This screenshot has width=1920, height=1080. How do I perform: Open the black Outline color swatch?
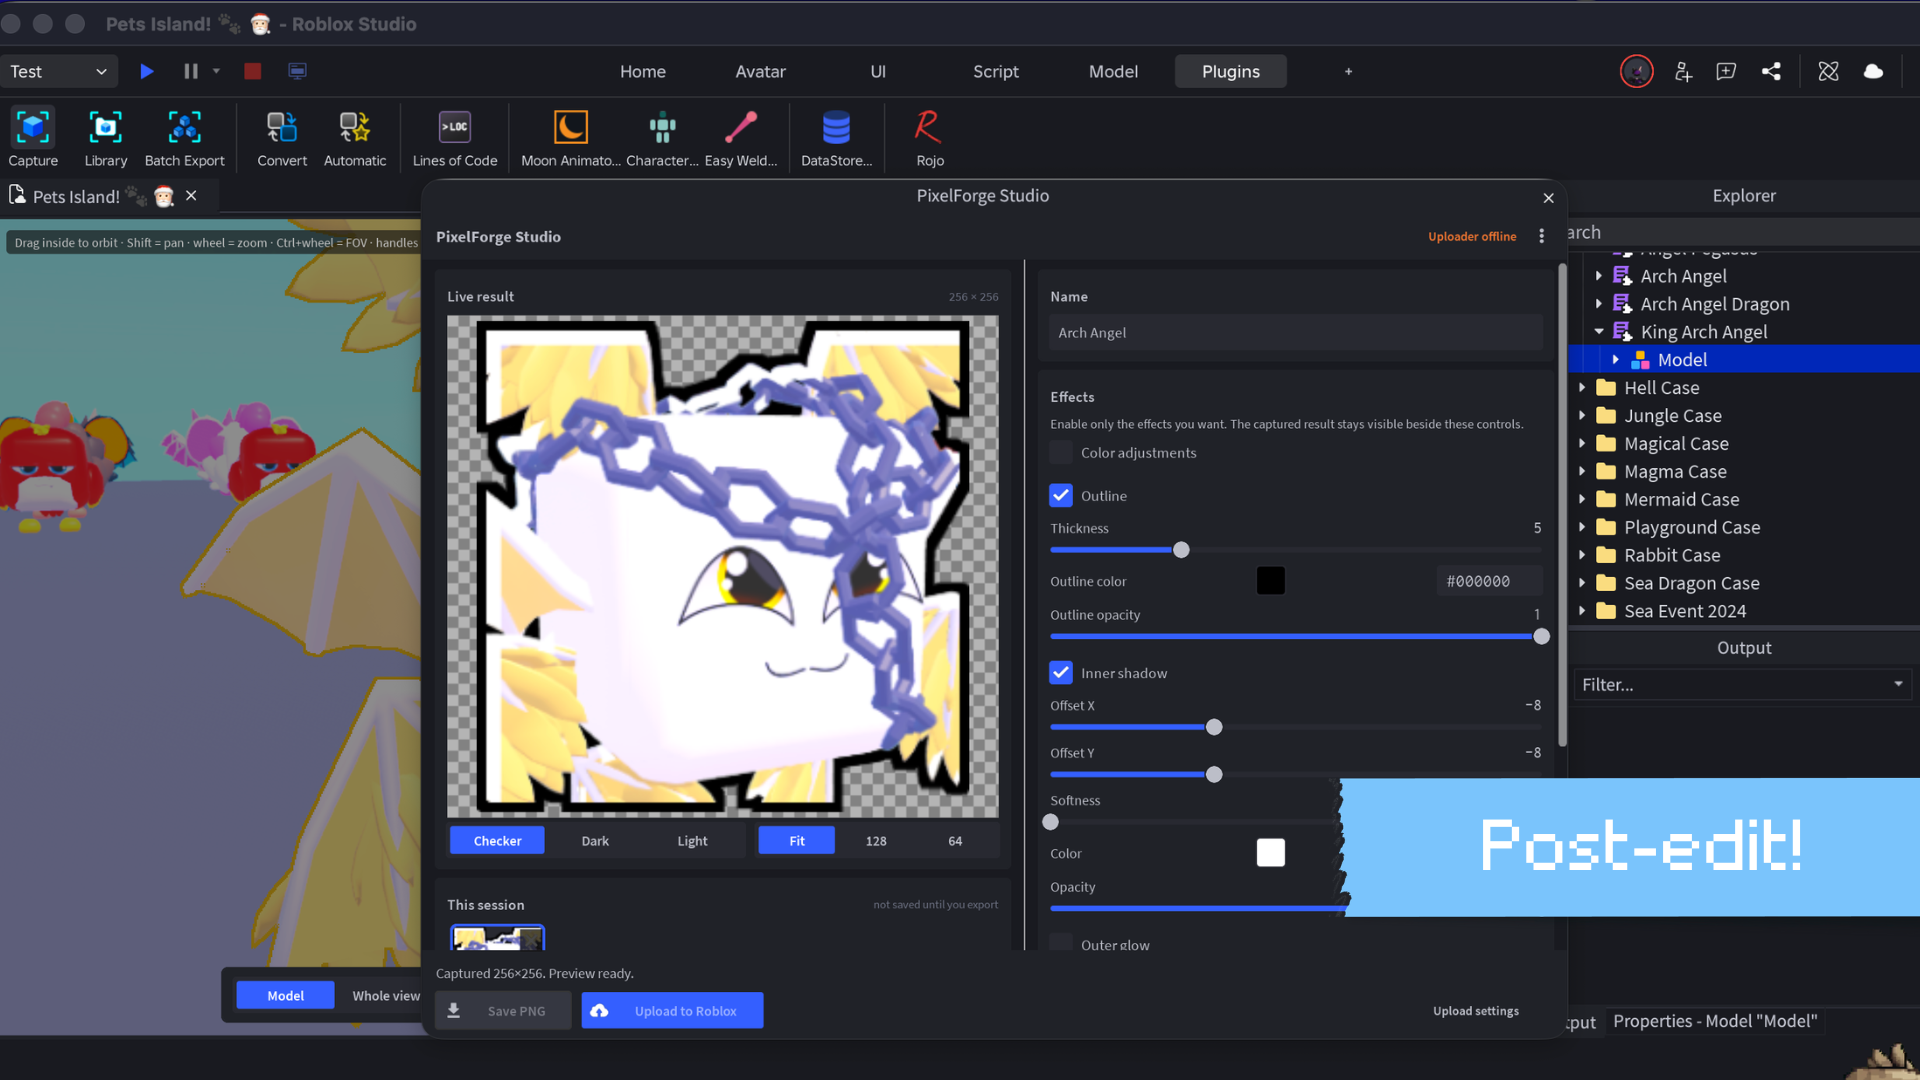click(x=1270, y=581)
